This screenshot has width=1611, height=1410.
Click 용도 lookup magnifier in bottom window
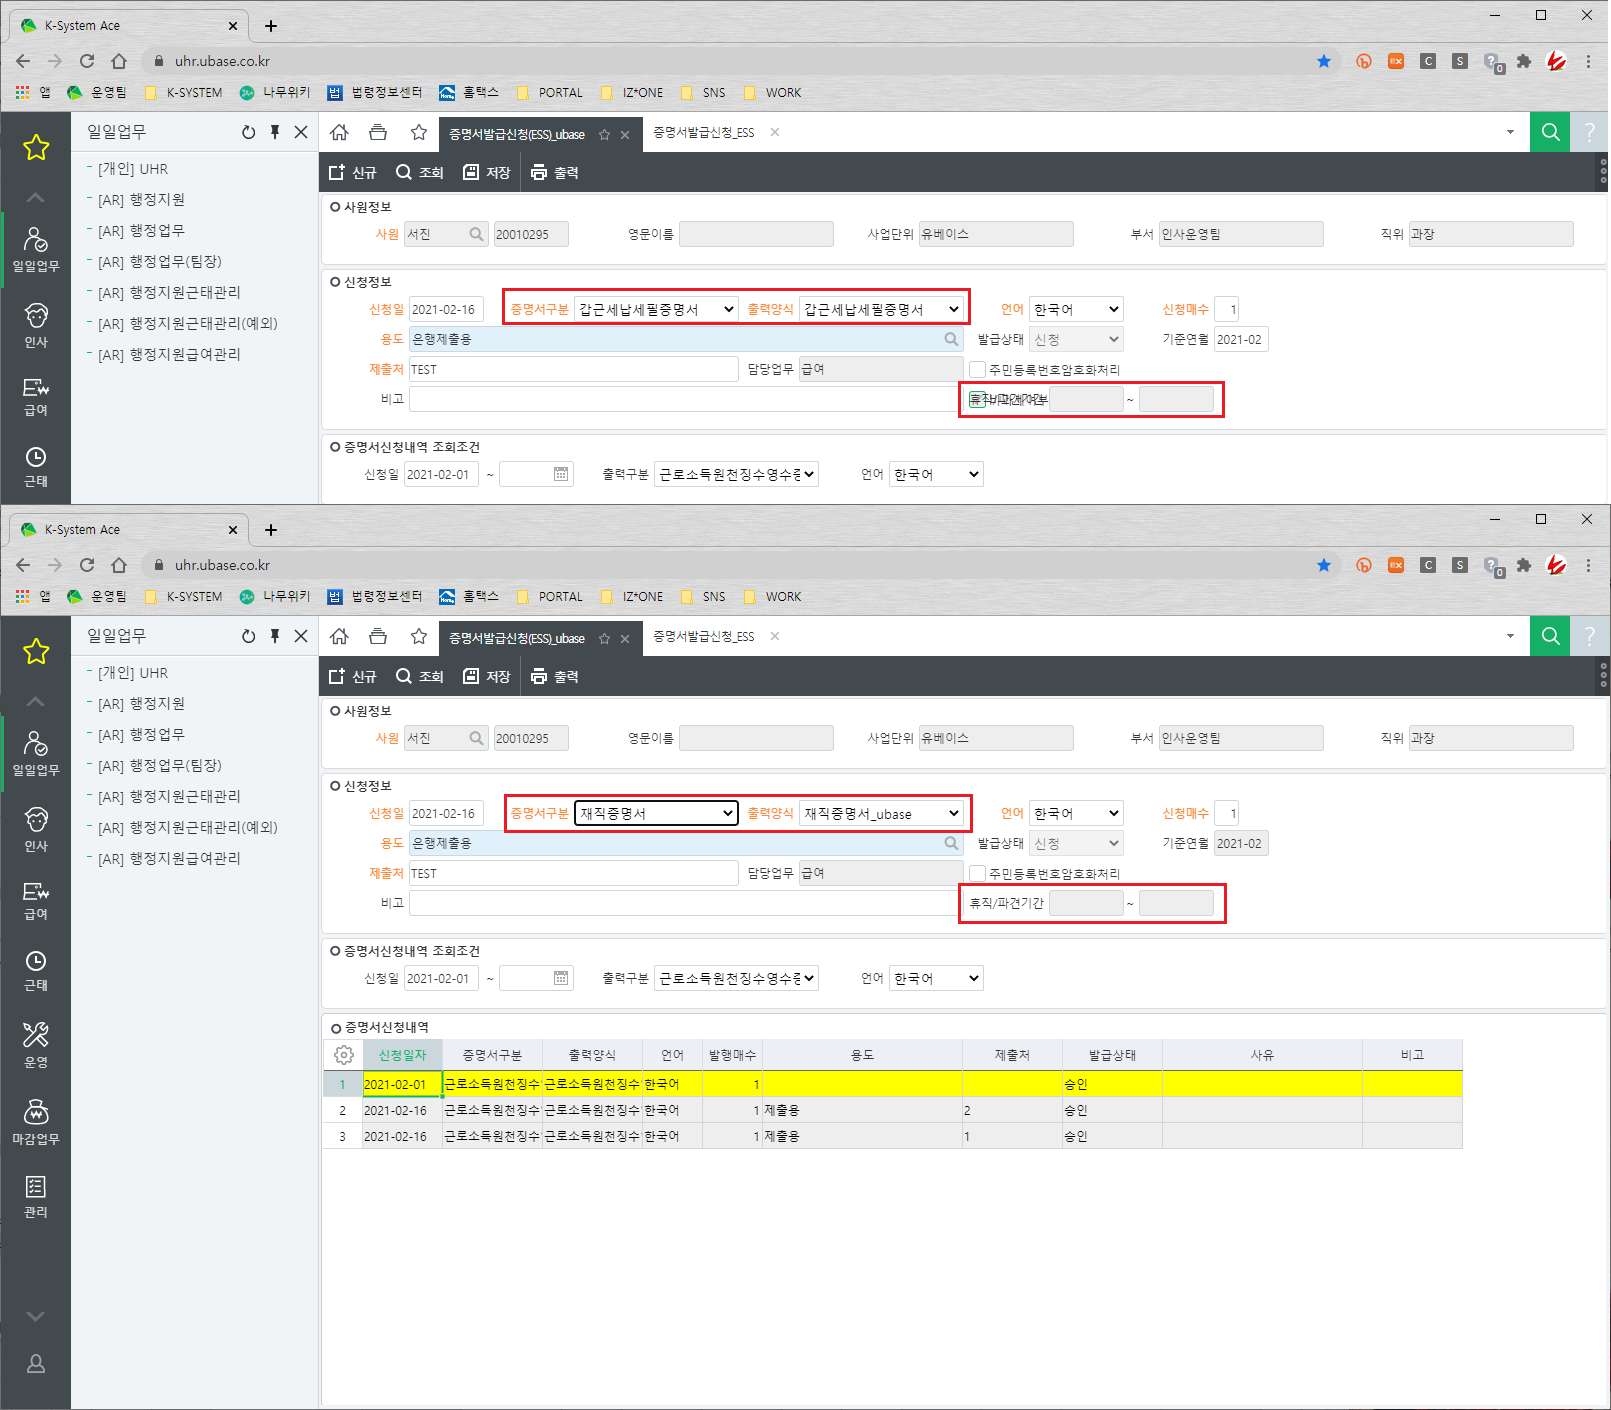[951, 843]
